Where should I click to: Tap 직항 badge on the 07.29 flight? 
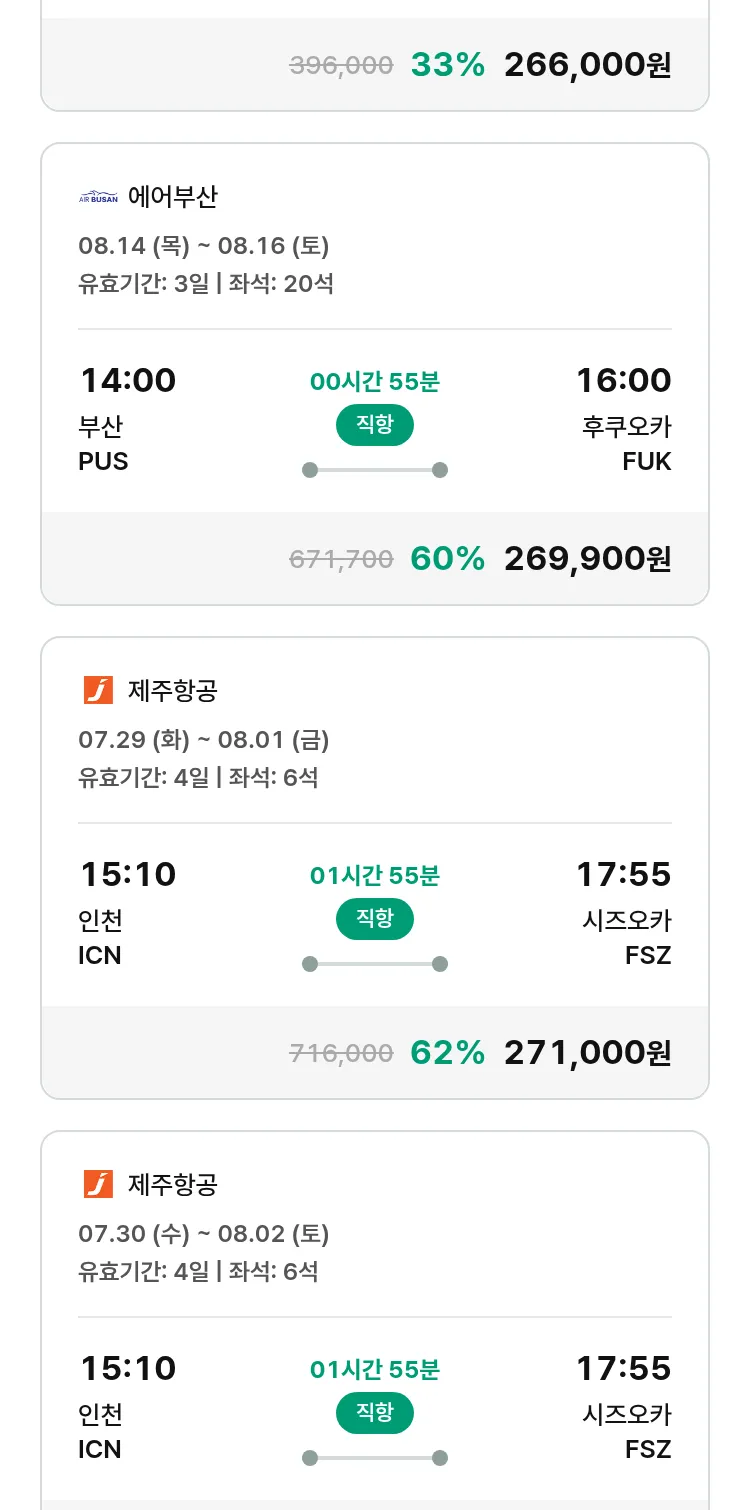[x=374, y=919]
